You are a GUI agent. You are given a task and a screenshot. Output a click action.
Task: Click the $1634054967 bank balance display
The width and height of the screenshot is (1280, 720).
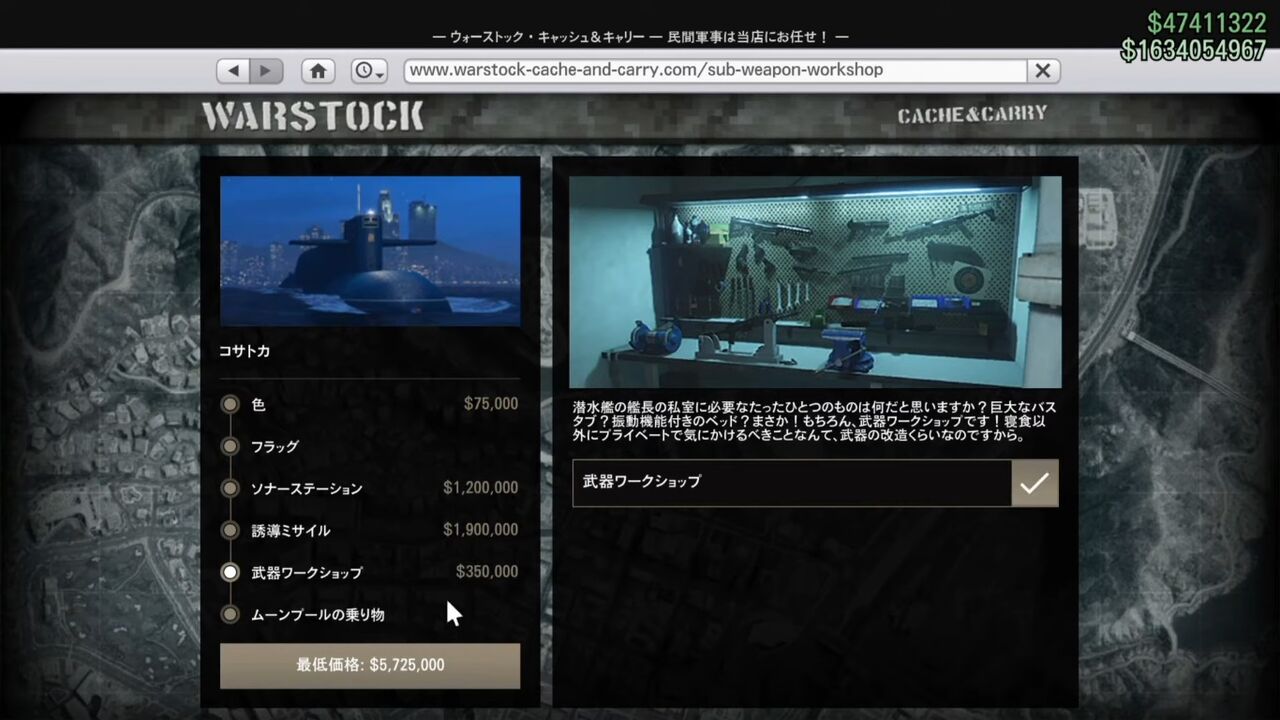click(1194, 50)
